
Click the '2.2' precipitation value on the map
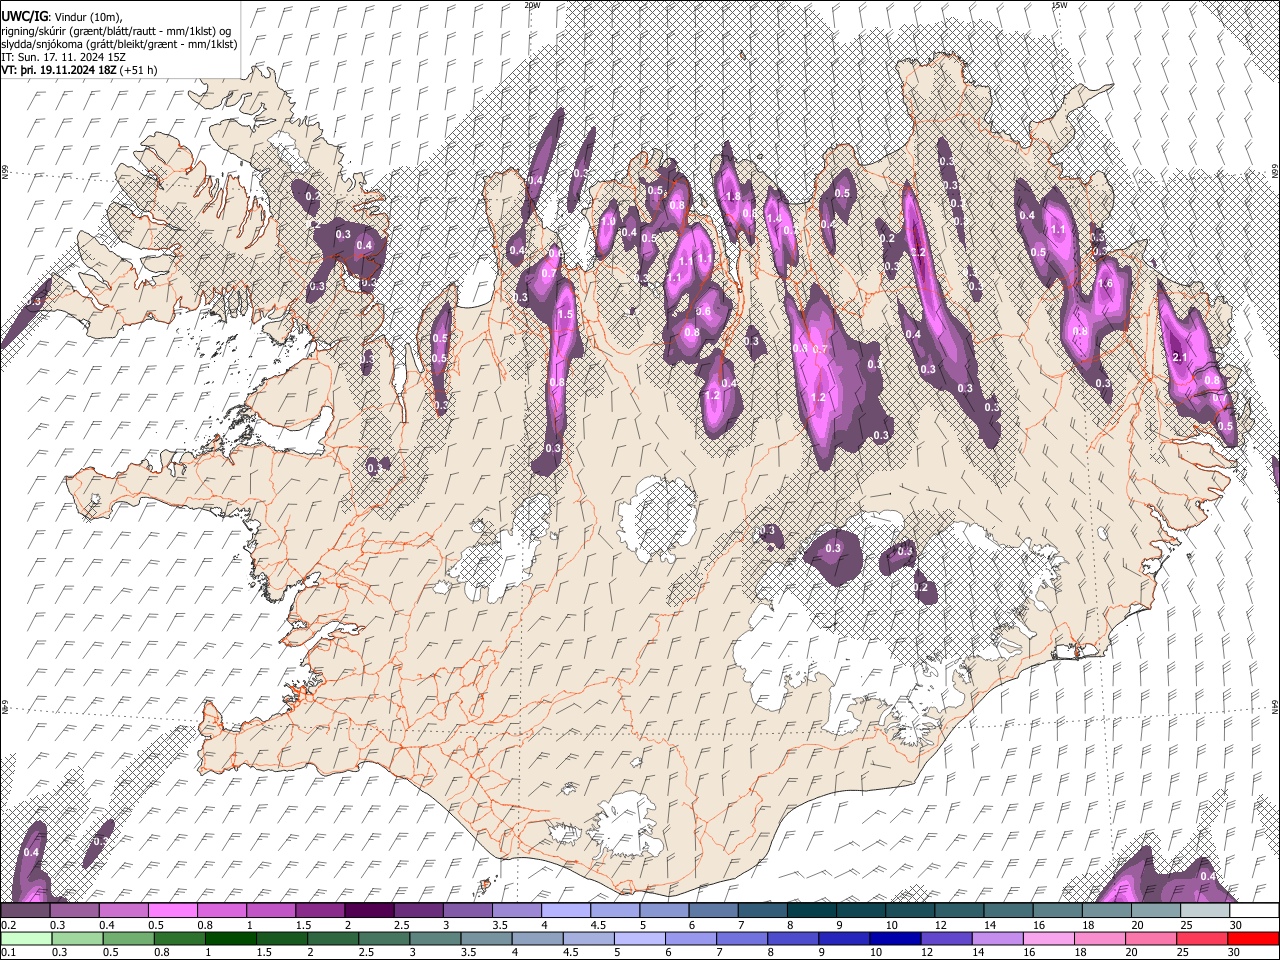pyautogui.click(x=917, y=253)
